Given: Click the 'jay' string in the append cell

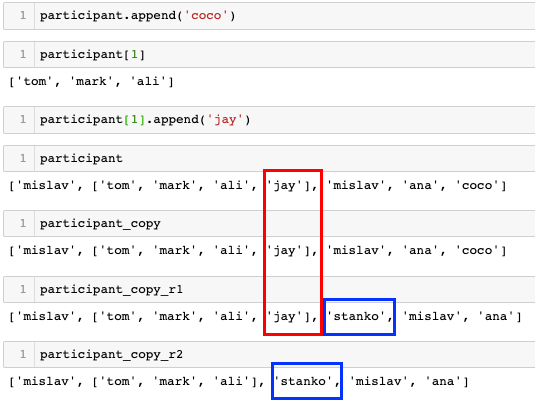Looking at the screenshot, I should pos(225,120).
